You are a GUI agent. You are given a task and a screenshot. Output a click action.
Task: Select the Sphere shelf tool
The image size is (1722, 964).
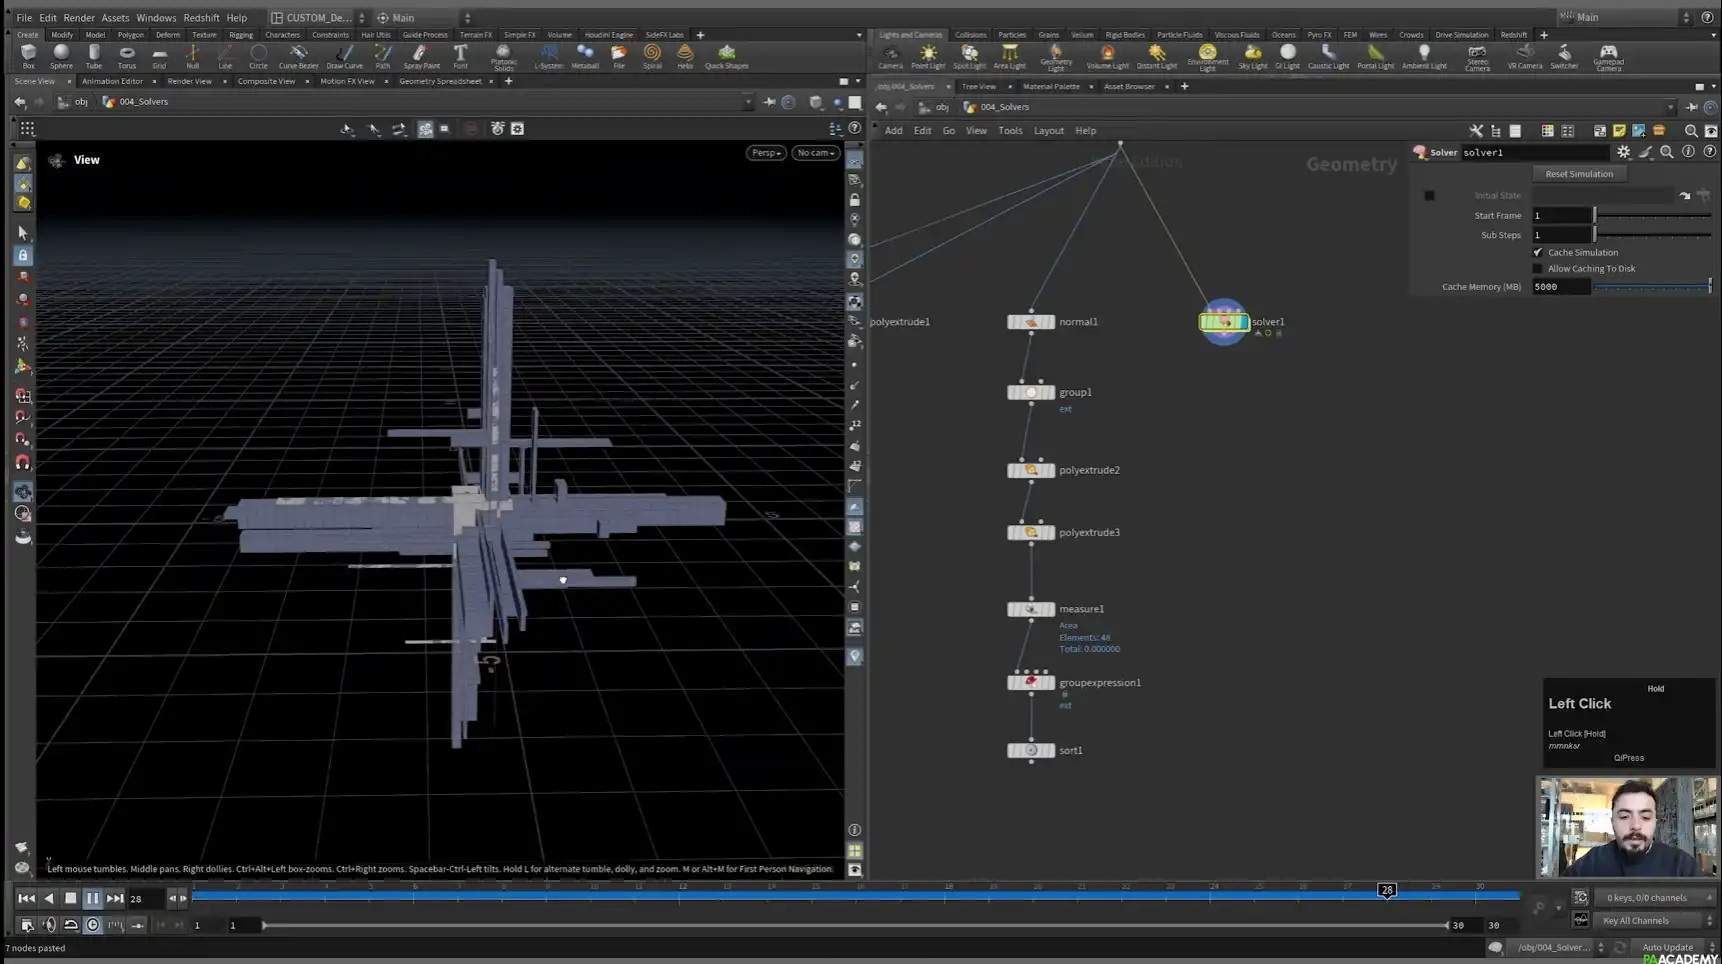[x=61, y=54]
